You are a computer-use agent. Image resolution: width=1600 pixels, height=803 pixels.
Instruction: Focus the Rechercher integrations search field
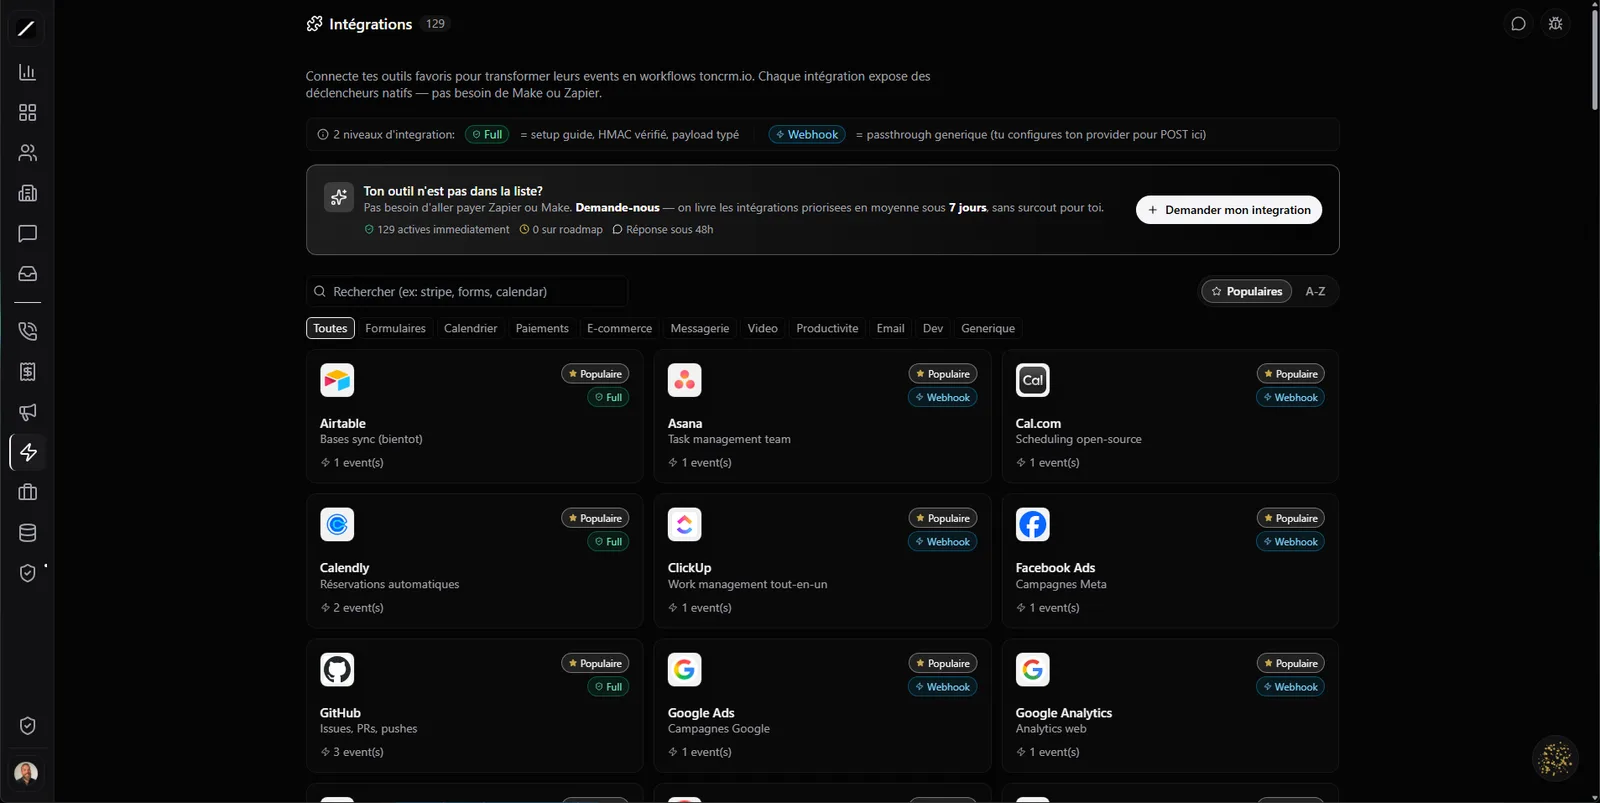467,291
